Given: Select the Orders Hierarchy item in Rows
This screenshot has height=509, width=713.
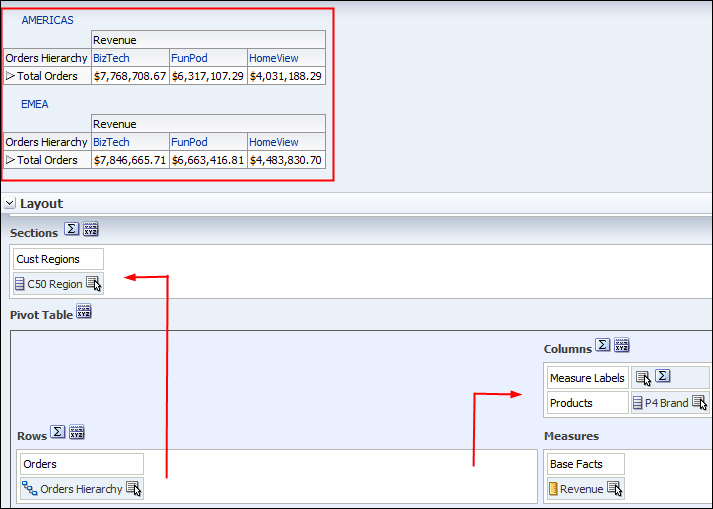Looking at the screenshot, I should tap(82, 489).
